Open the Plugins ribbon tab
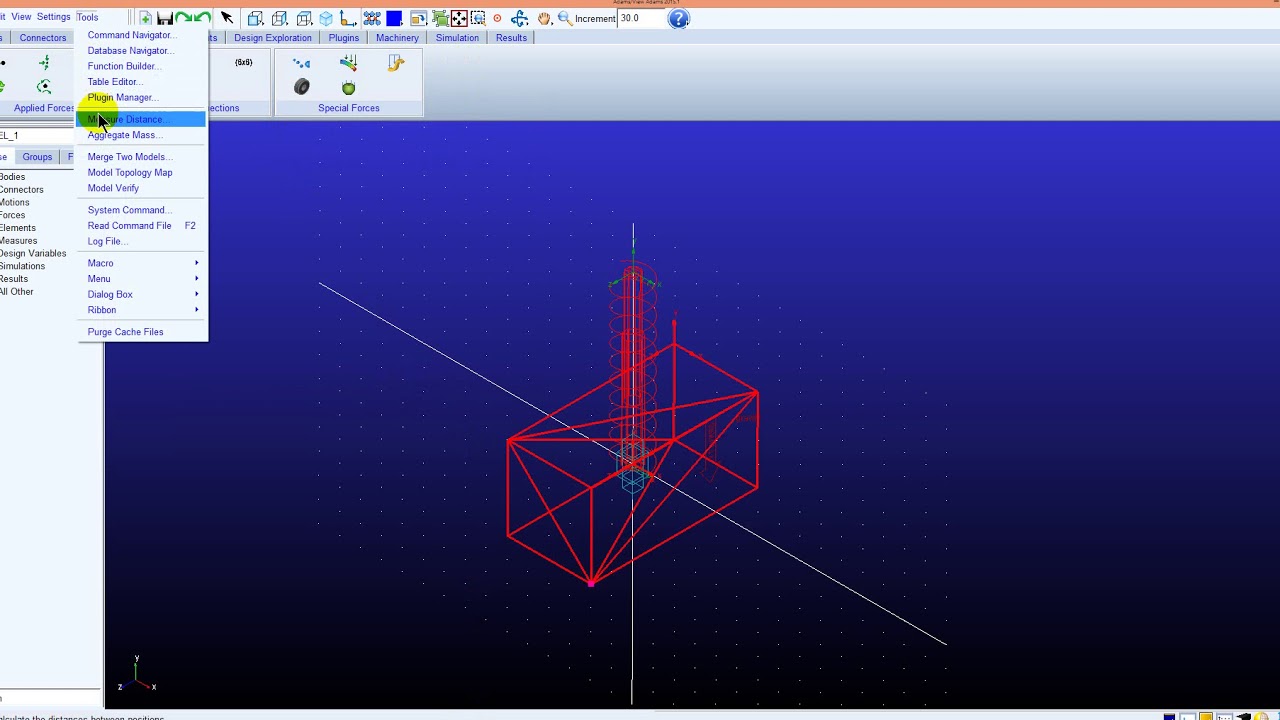Screen dimensions: 1280x720 (x=344, y=38)
